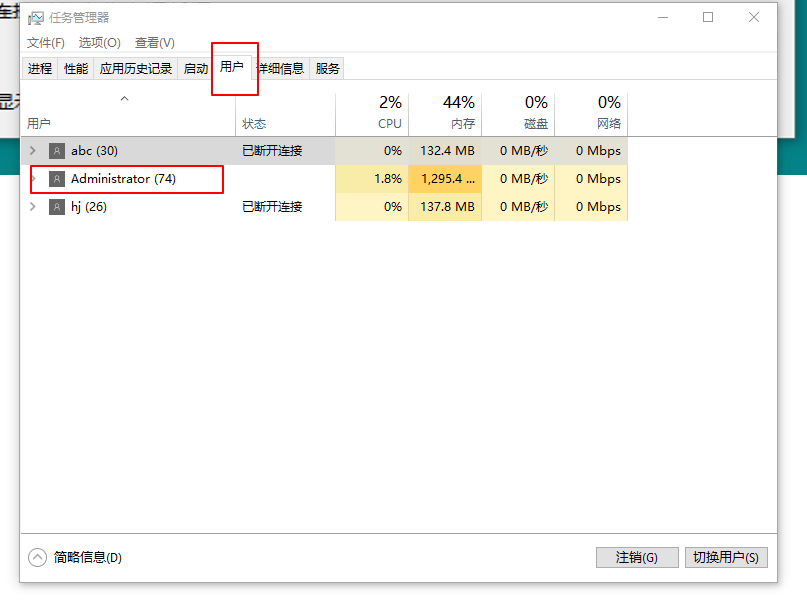Switch to the 服务 tab
The image size is (807, 605).
click(x=327, y=68)
